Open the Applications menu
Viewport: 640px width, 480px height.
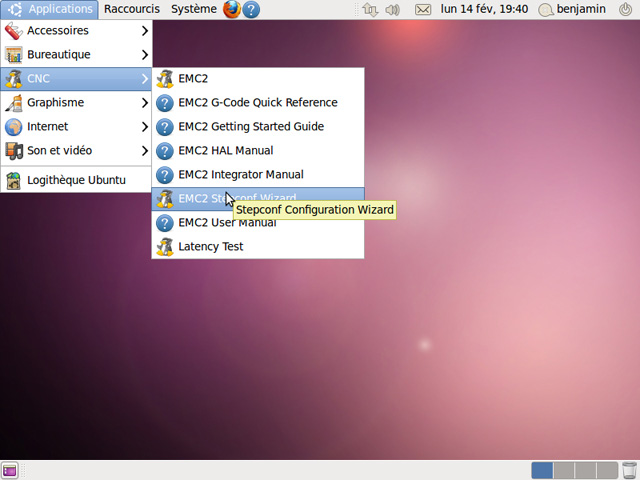[x=49, y=9]
